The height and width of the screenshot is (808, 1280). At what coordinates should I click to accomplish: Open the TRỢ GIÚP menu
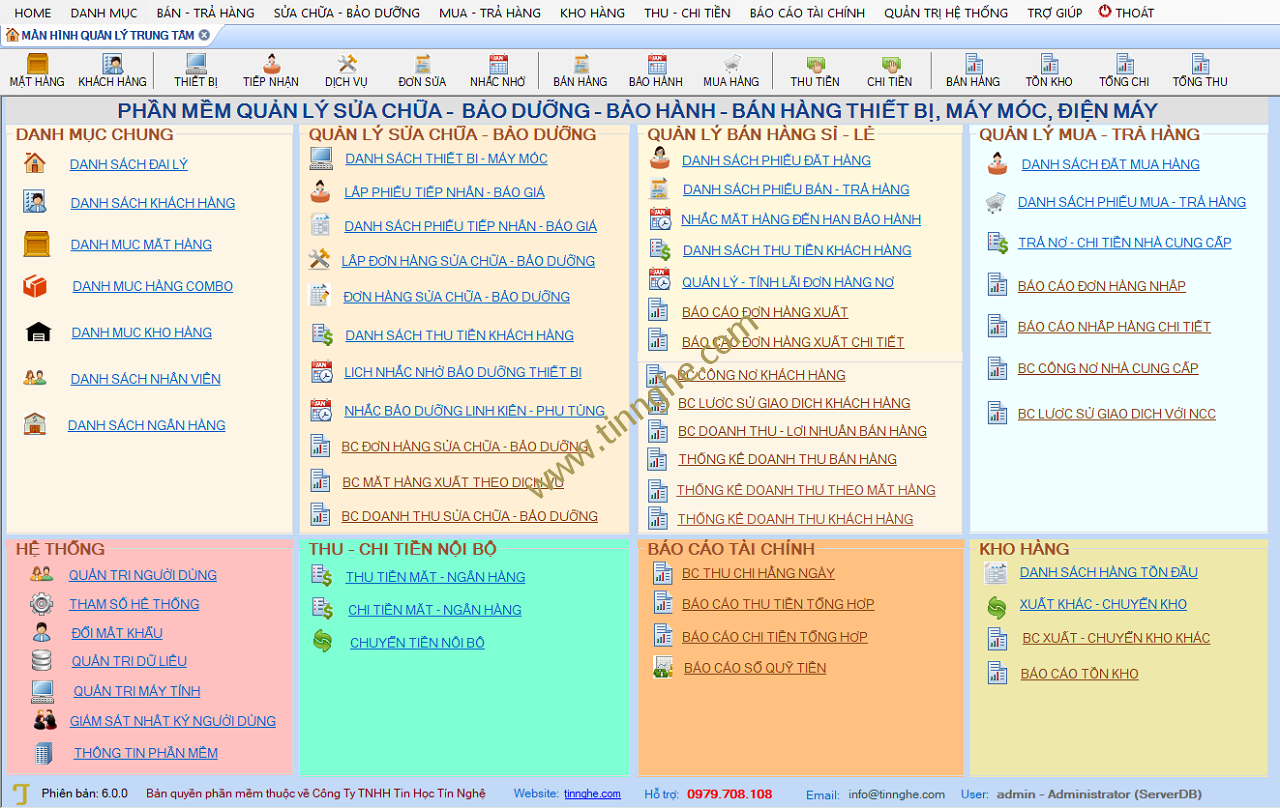point(1054,13)
